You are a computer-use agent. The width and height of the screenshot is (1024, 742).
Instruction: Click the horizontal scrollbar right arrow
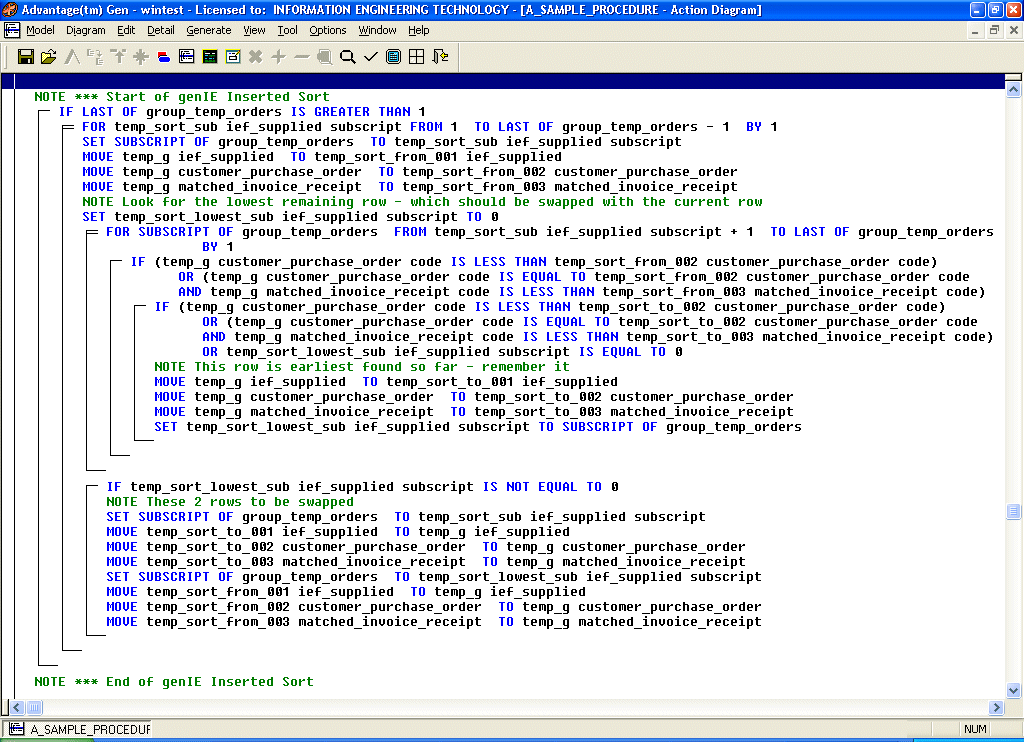click(x=997, y=707)
